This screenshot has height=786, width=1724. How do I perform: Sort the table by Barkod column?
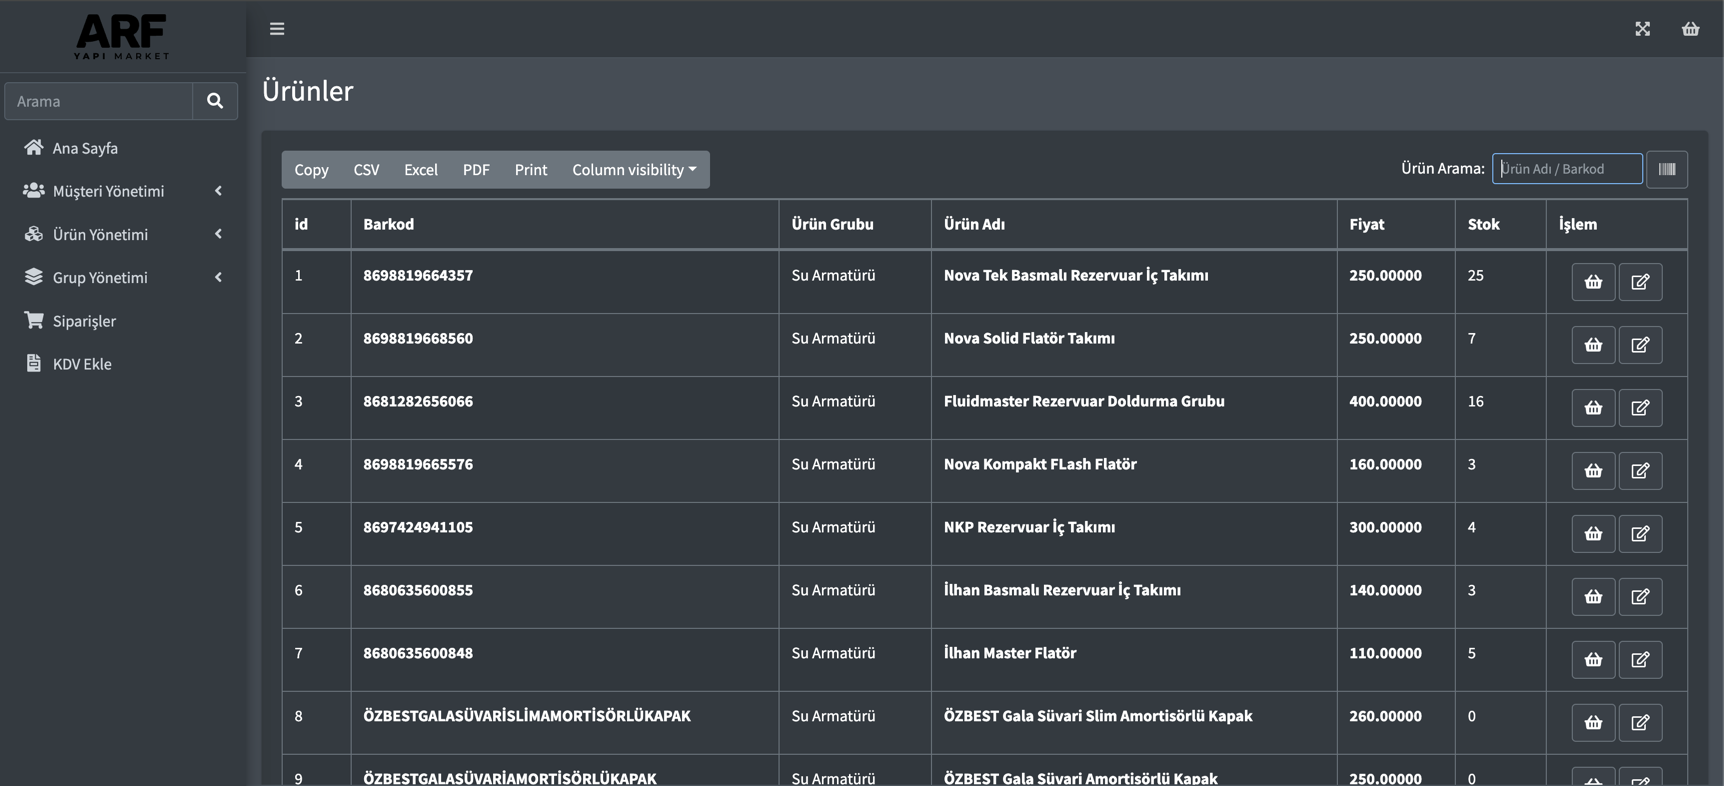(x=565, y=225)
